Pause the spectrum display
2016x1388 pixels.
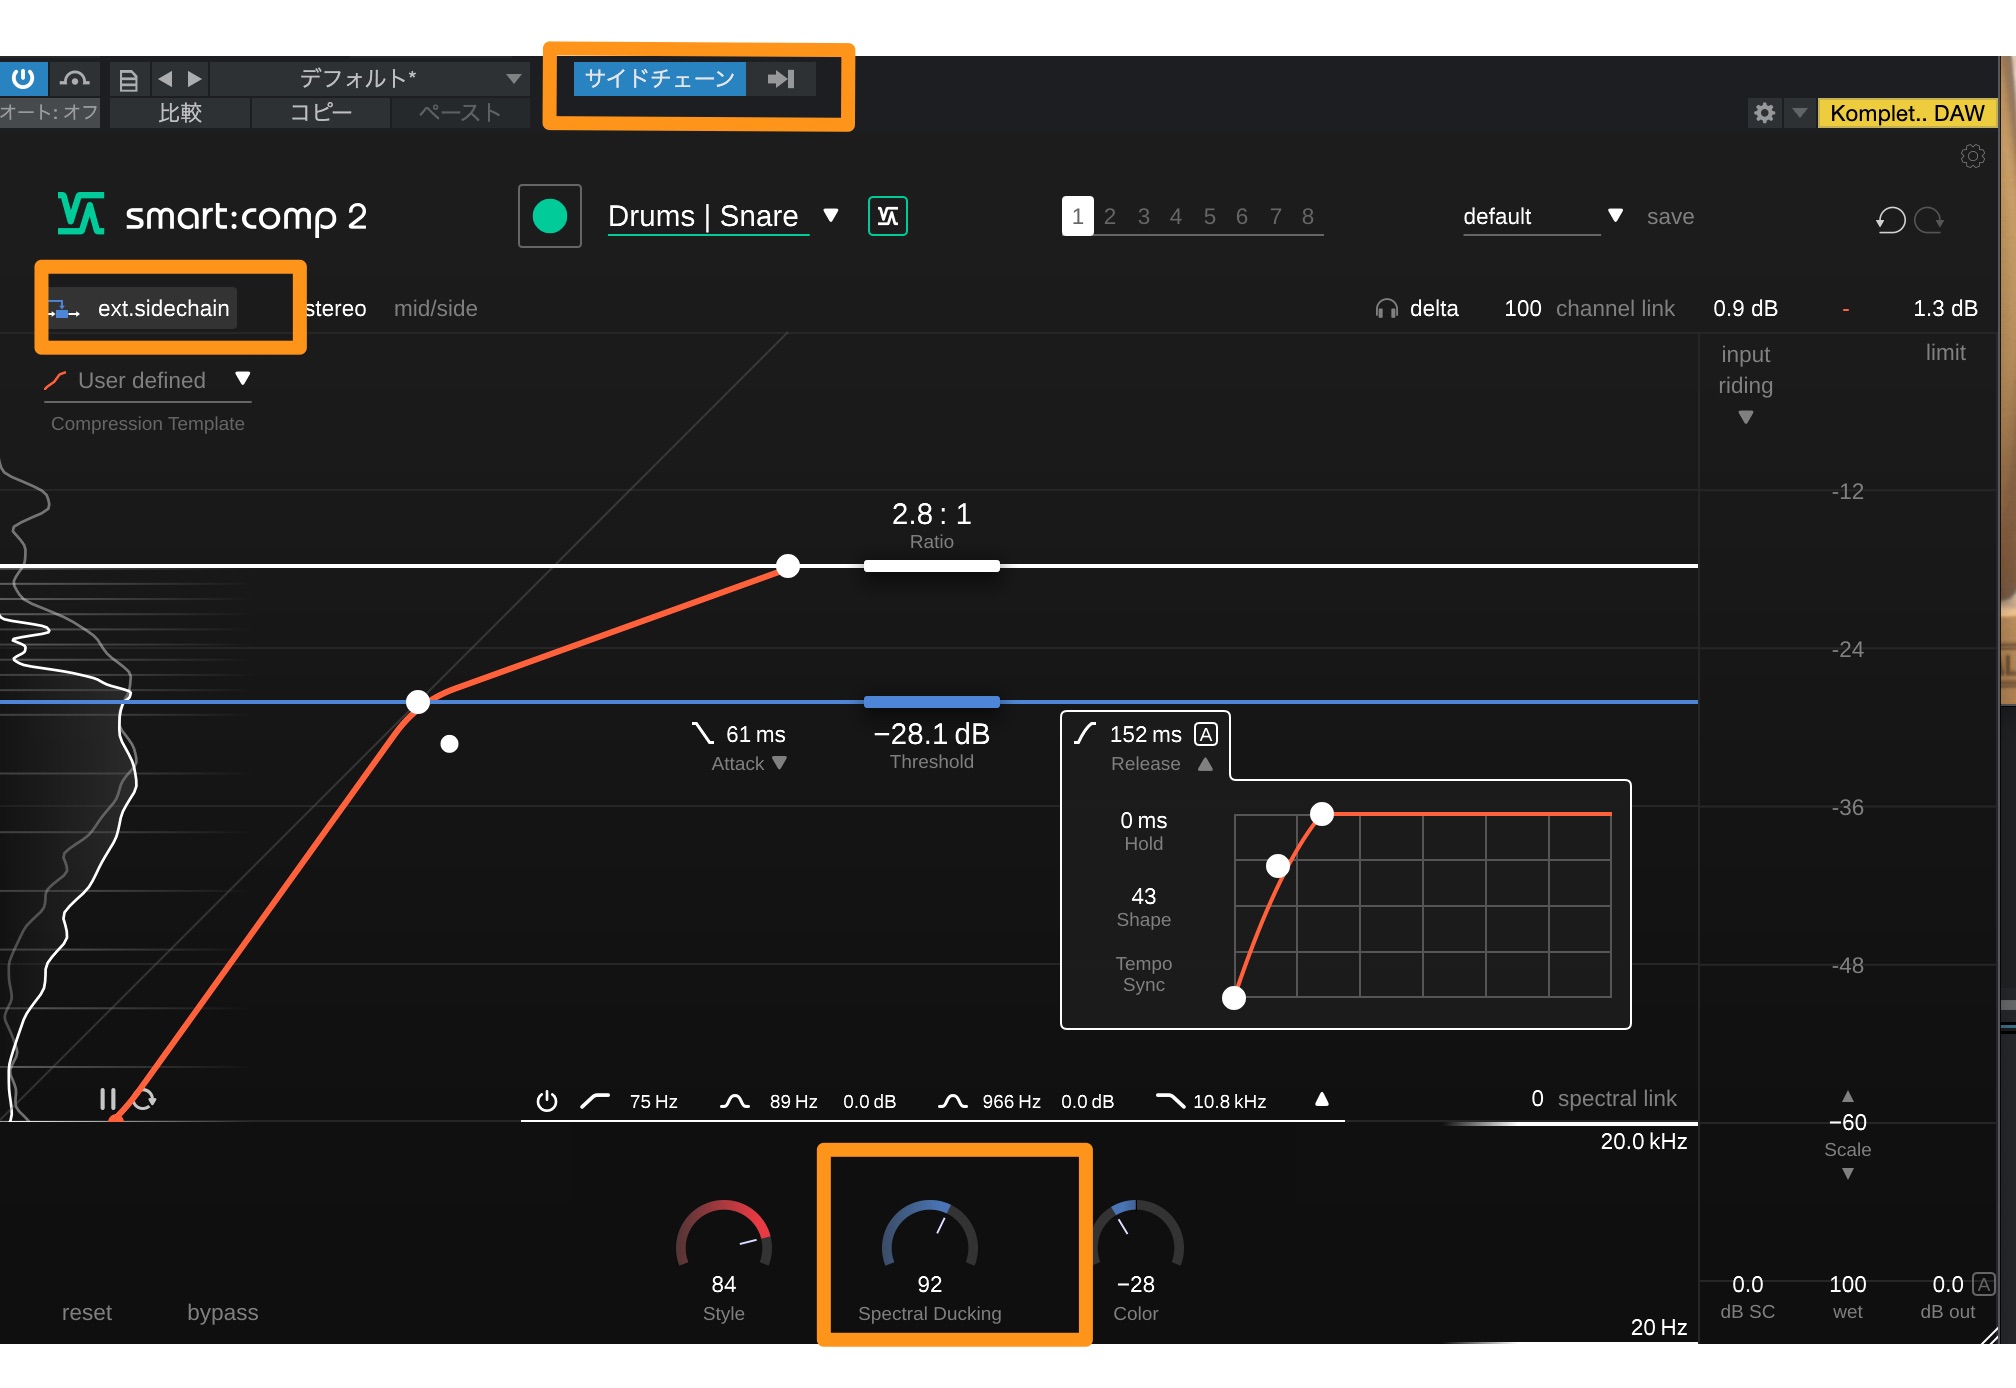[x=107, y=1099]
